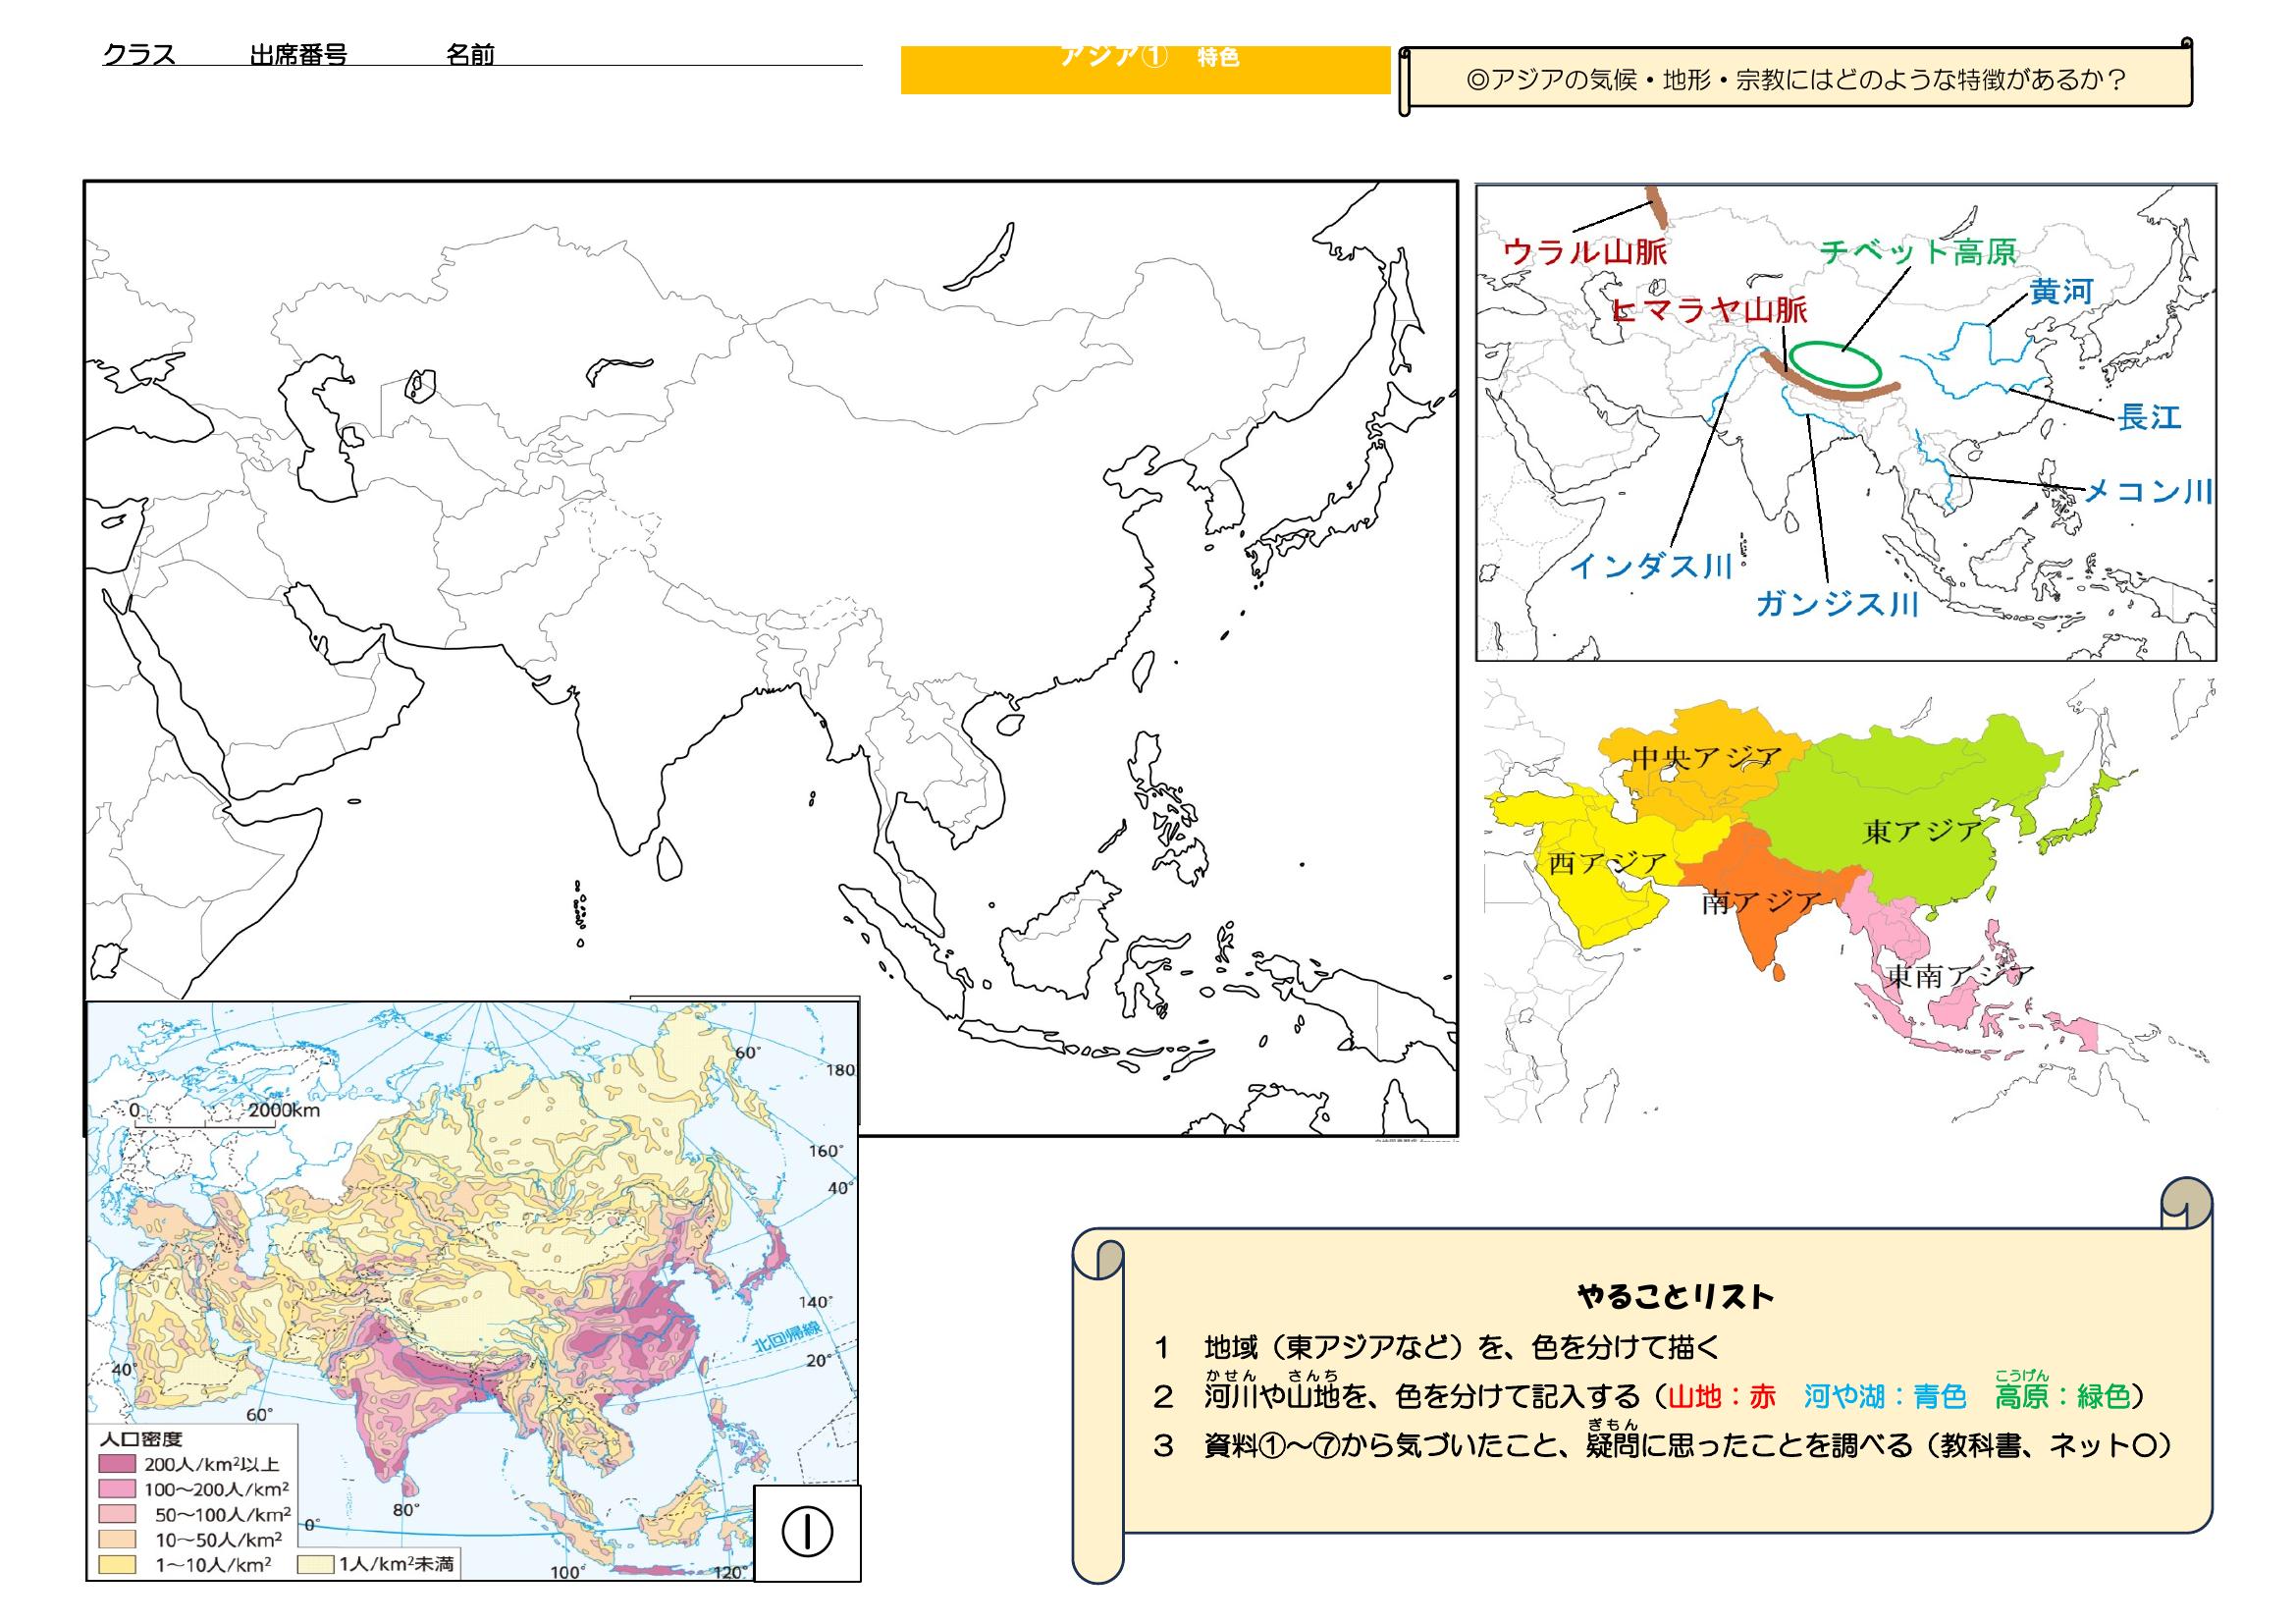Click the 西アジア region label
Viewport: 2296px width, 1624px height.
1608,863
